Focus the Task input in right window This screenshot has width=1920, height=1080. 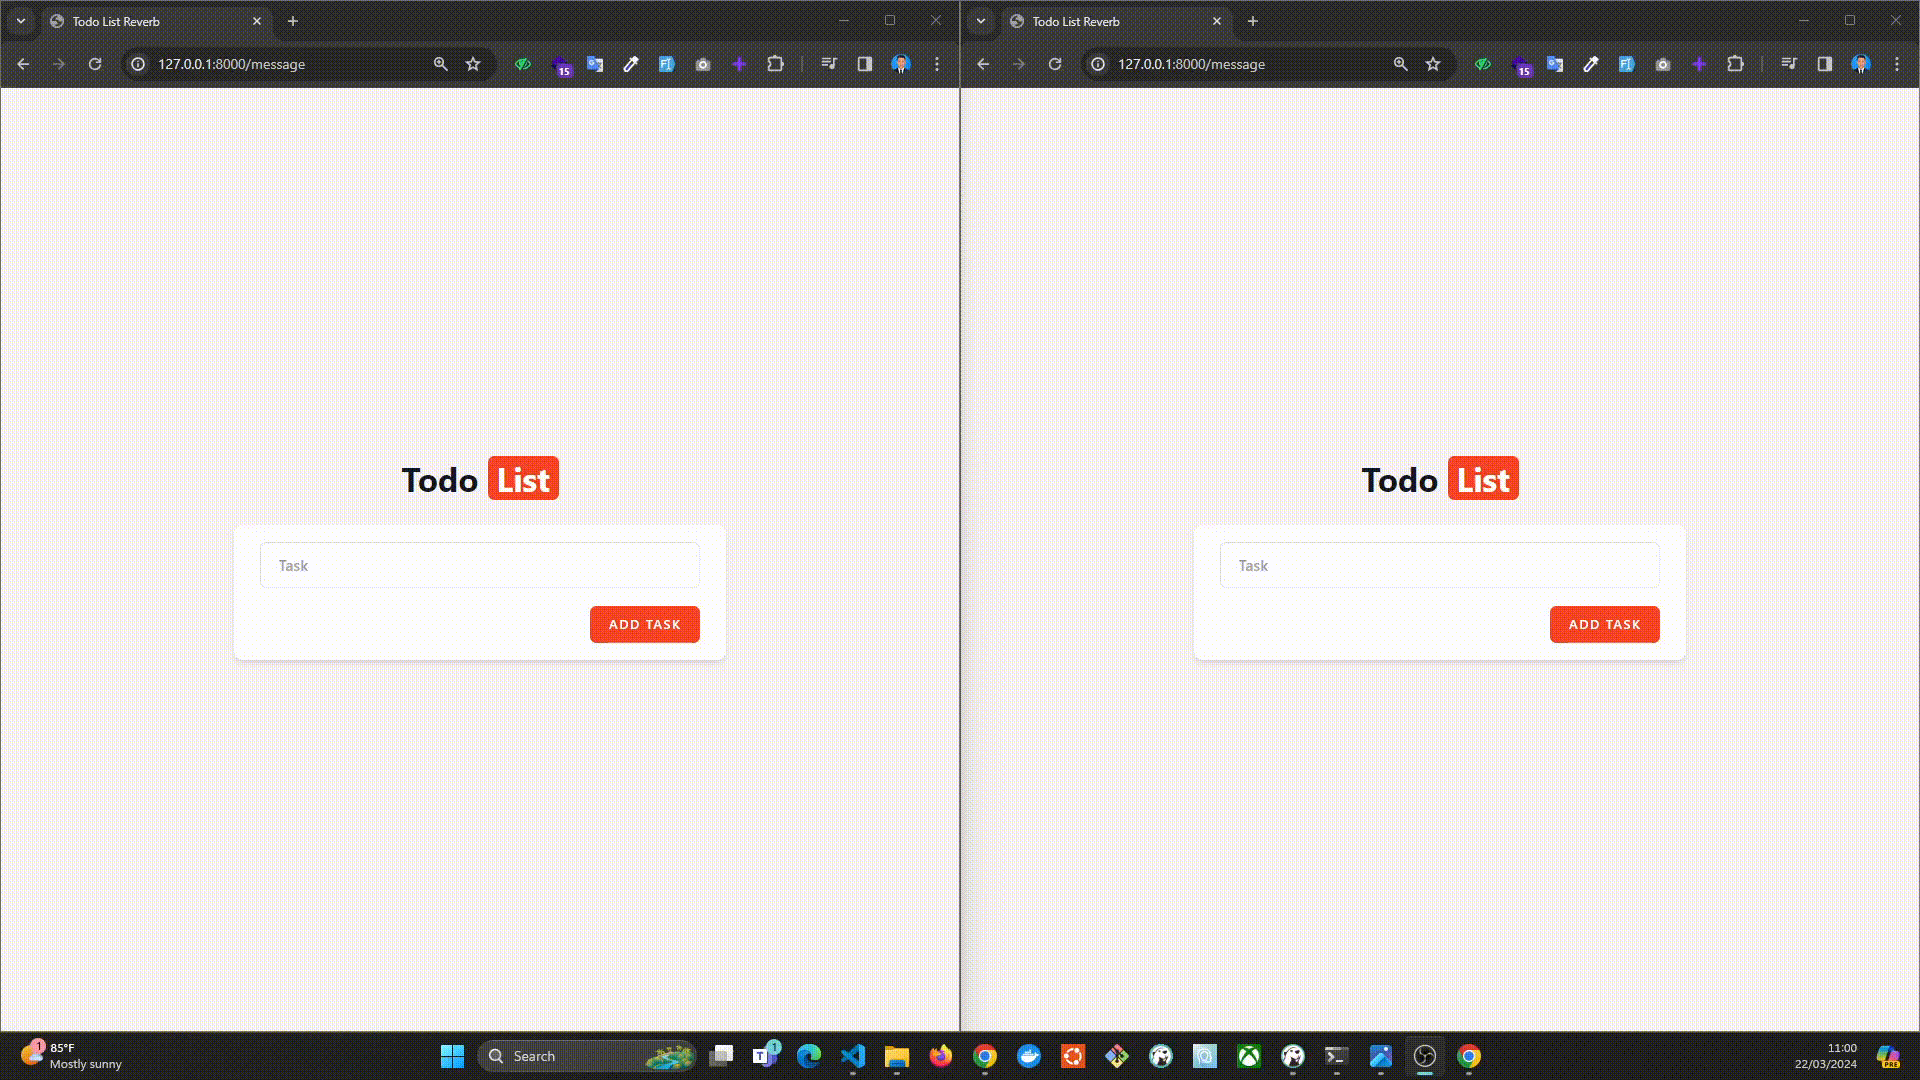[1439, 565]
